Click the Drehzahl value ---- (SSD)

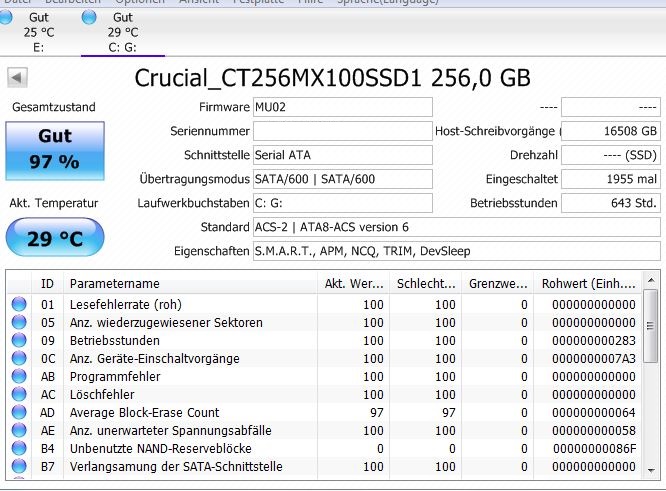tap(611, 155)
